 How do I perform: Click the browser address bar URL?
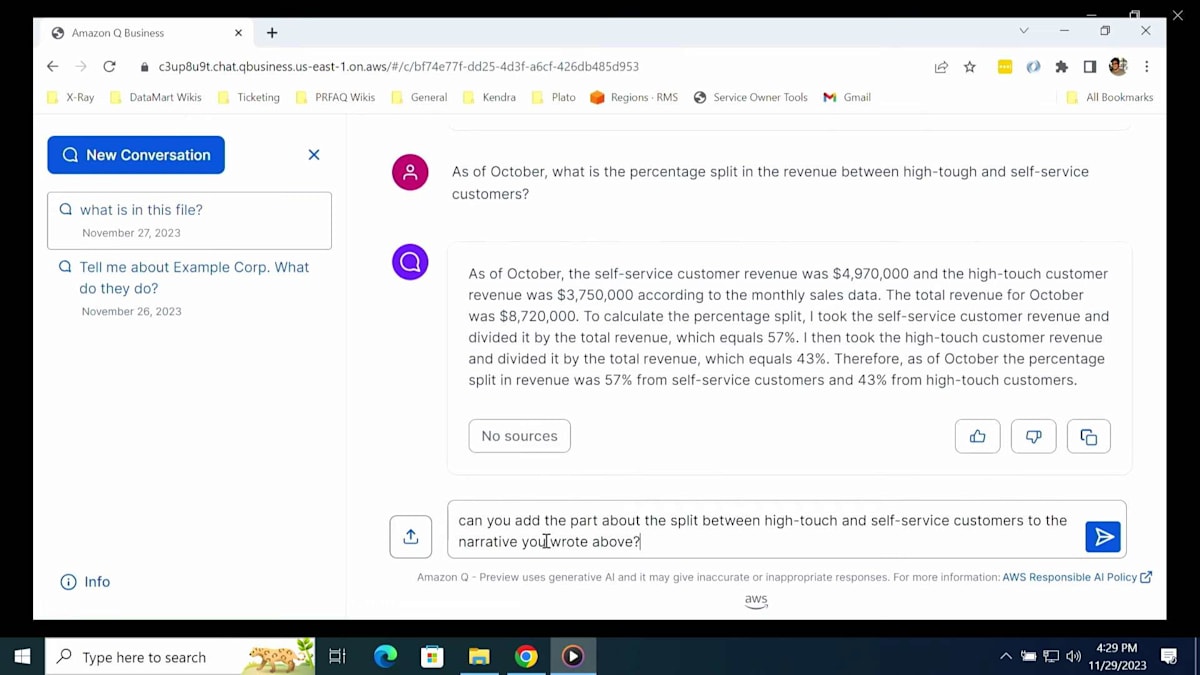(398, 67)
